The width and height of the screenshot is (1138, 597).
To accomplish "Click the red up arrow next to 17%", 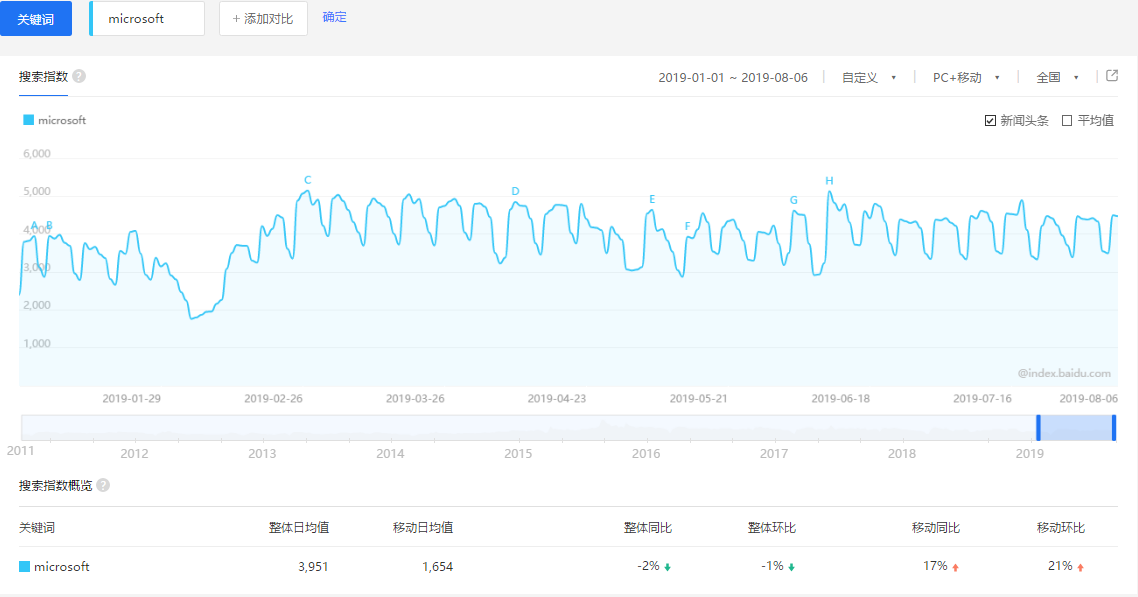I will tap(954, 565).
